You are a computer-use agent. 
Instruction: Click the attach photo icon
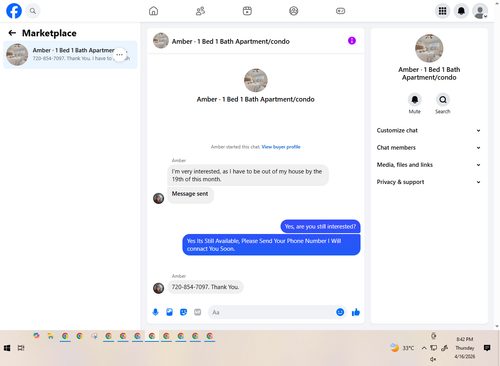169,312
